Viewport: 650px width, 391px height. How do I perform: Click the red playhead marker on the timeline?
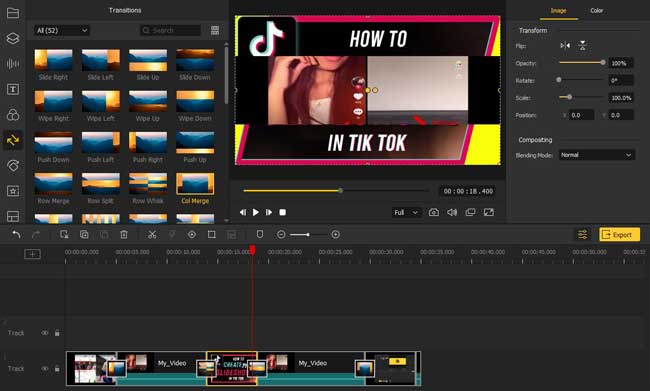(x=252, y=250)
